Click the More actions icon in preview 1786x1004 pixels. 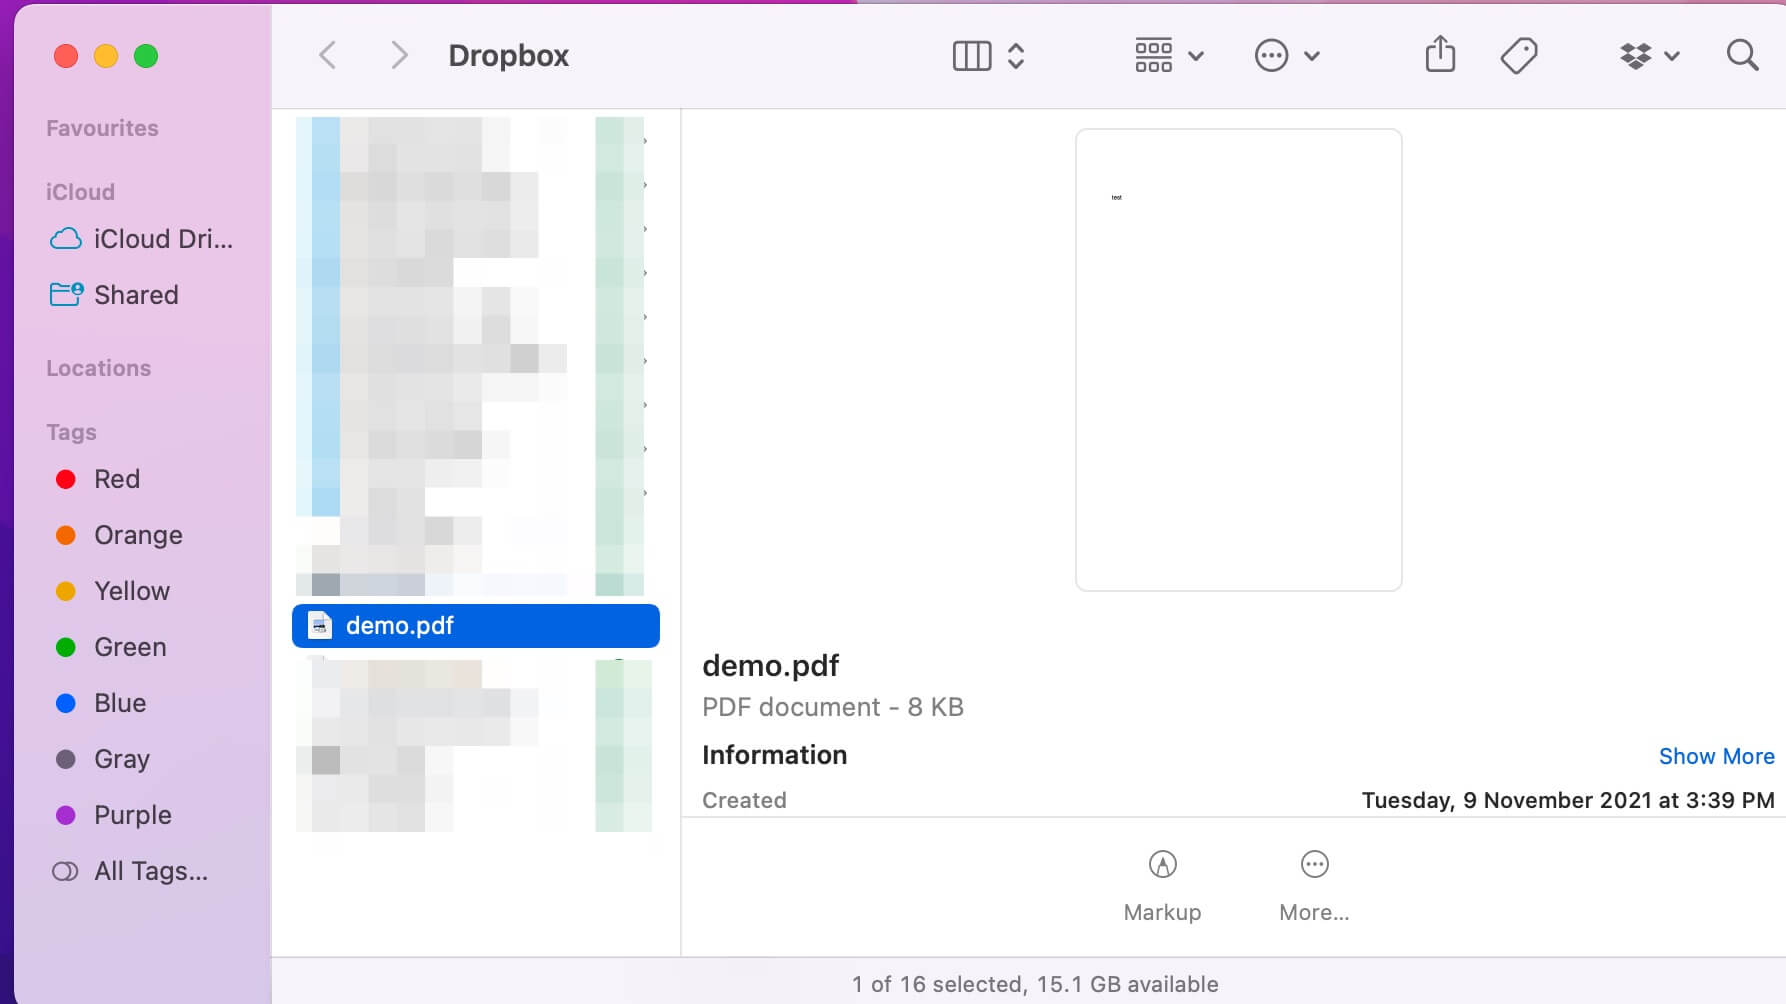(x=1314, y=865)
